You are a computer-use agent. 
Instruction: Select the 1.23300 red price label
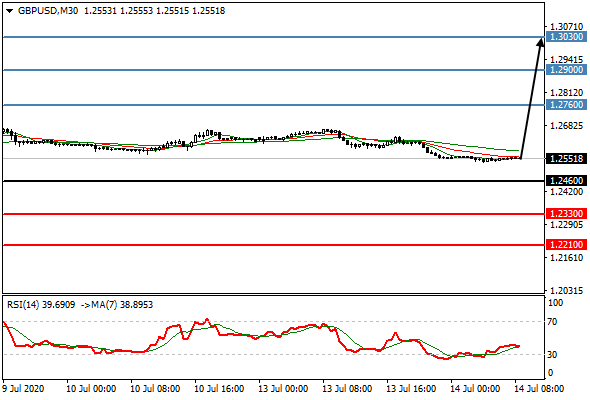[x=566, y=214]
